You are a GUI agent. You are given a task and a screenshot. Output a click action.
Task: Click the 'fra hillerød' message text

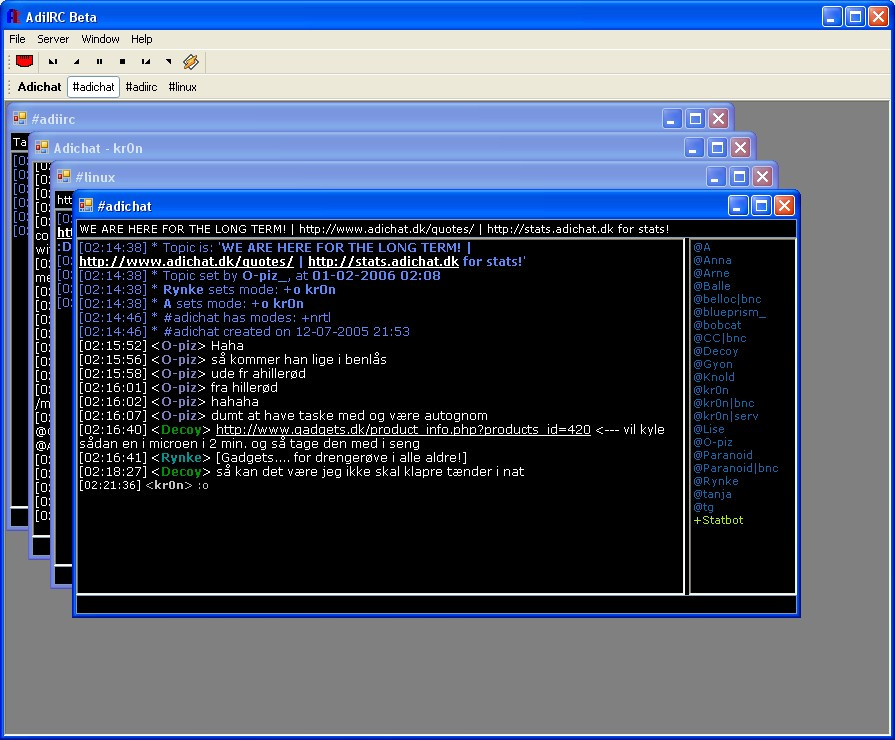(x=244, y=388)
